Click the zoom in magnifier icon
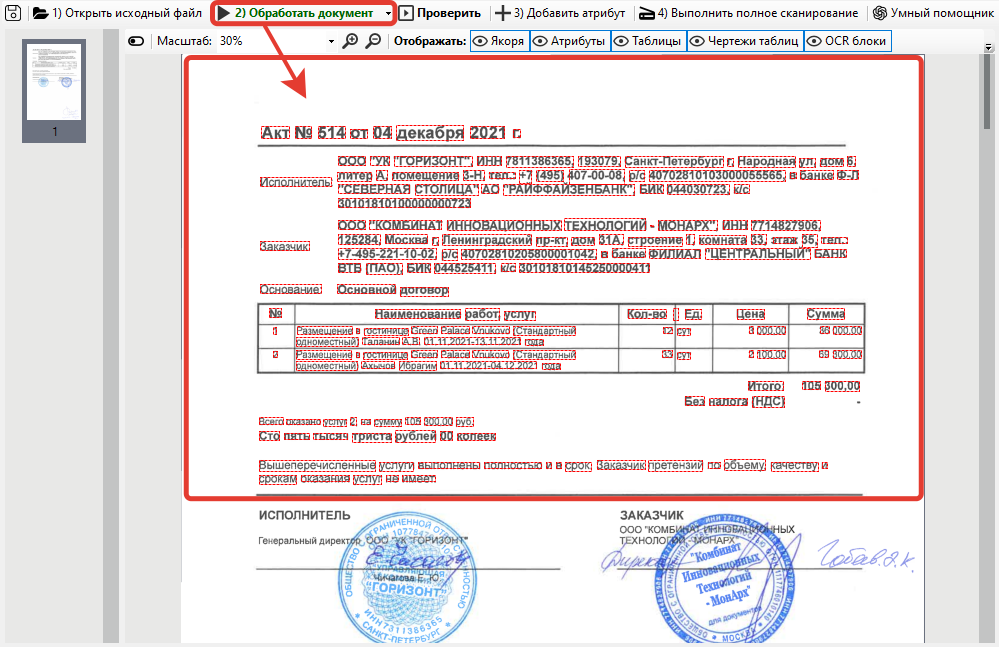Viewport: 999px width, 647px height. [x=350, y=41]
